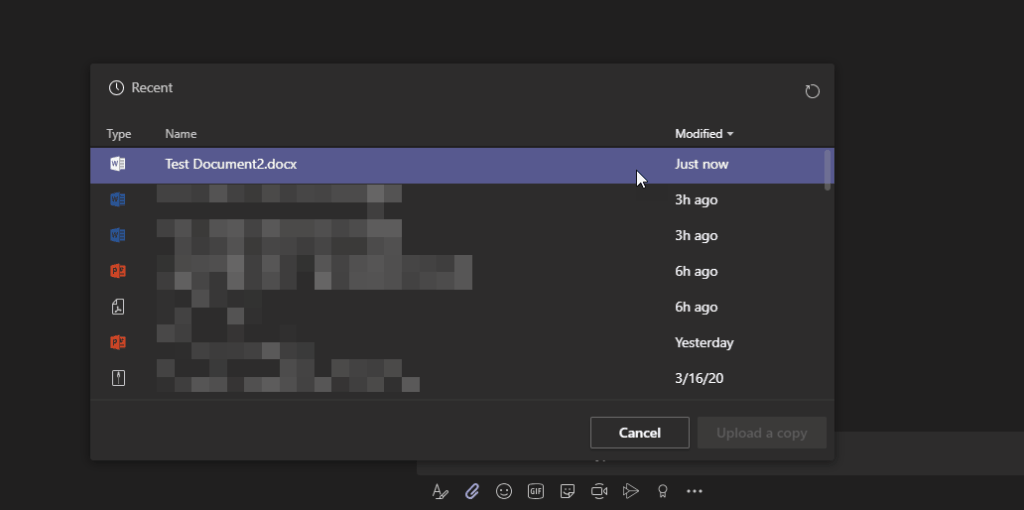Open the Emoji picker

[504, 491]
